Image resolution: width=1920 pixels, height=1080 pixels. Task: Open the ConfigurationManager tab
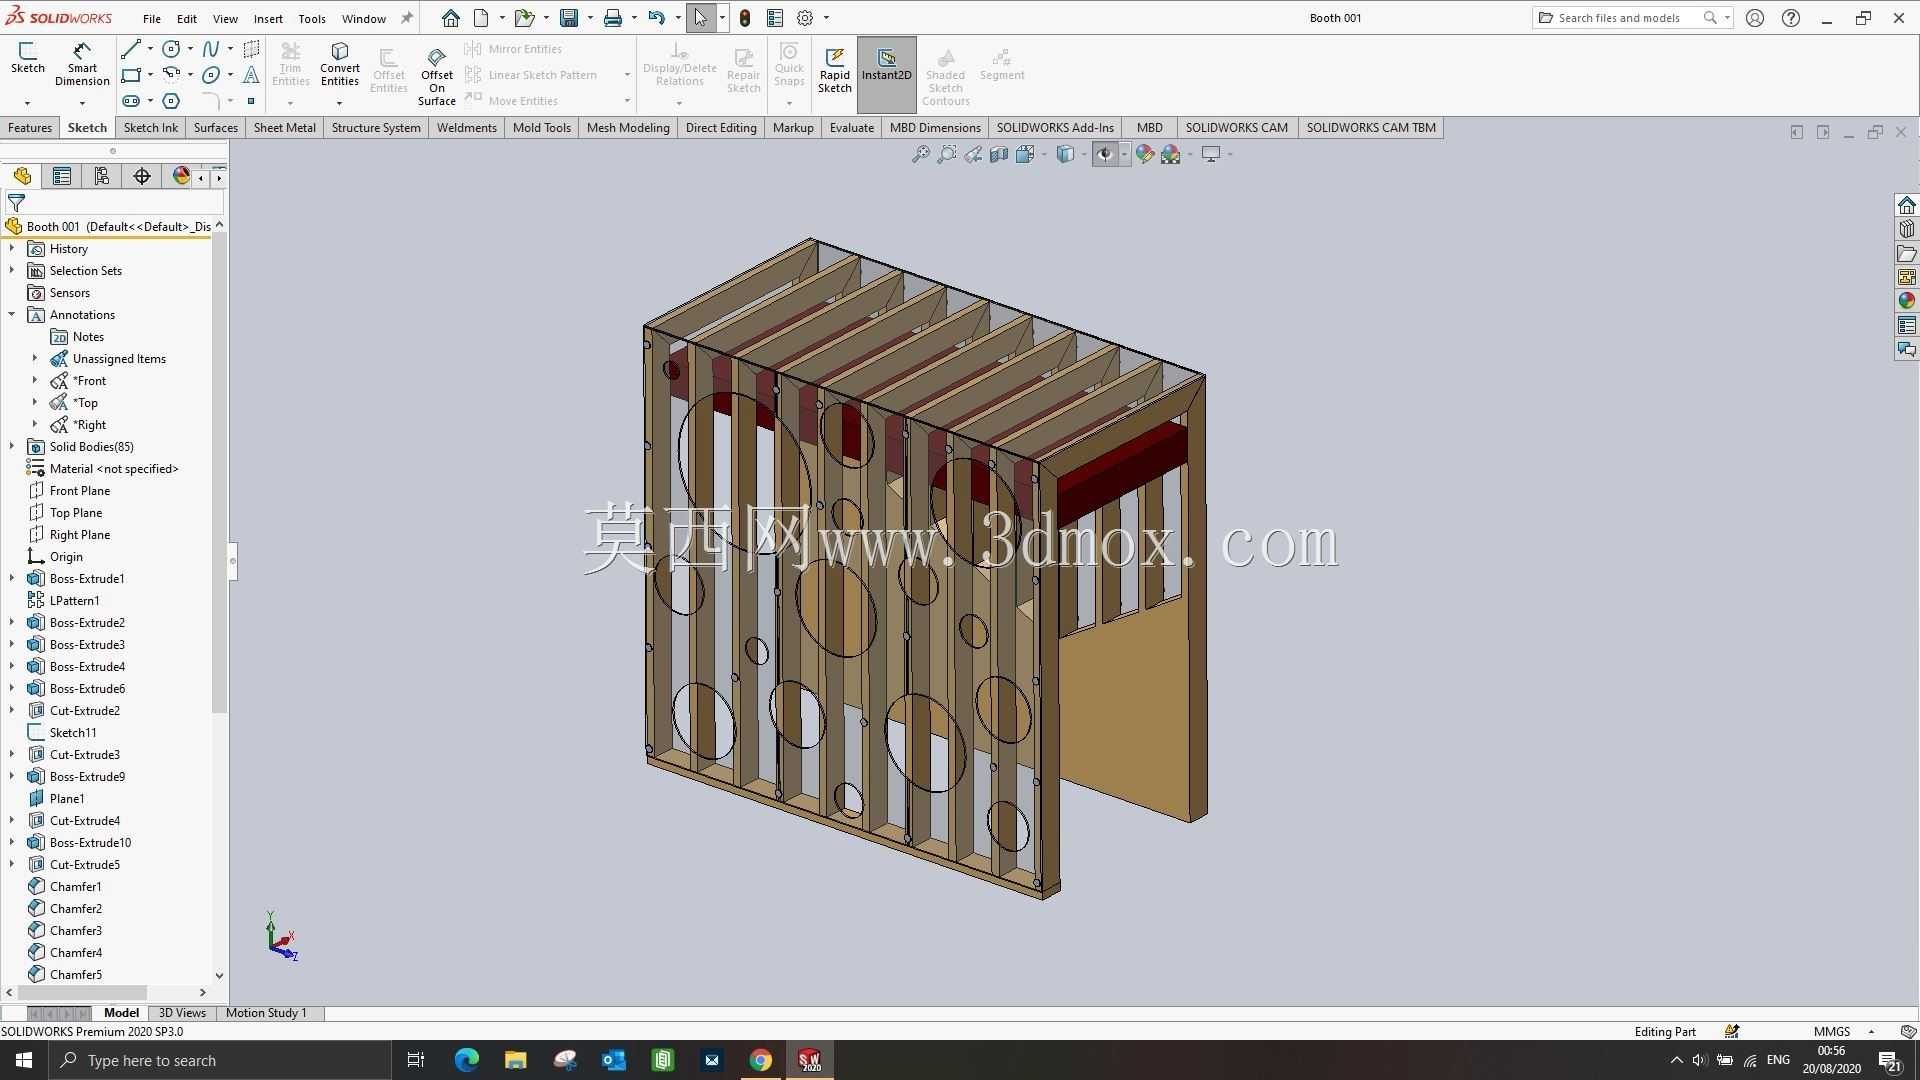tap(102, 176)
